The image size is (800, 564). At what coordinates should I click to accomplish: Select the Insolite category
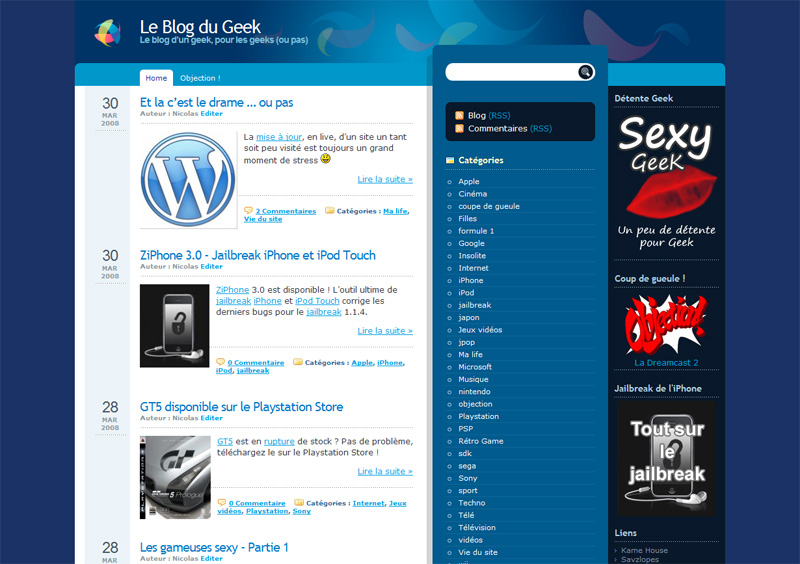click(472, 255)
